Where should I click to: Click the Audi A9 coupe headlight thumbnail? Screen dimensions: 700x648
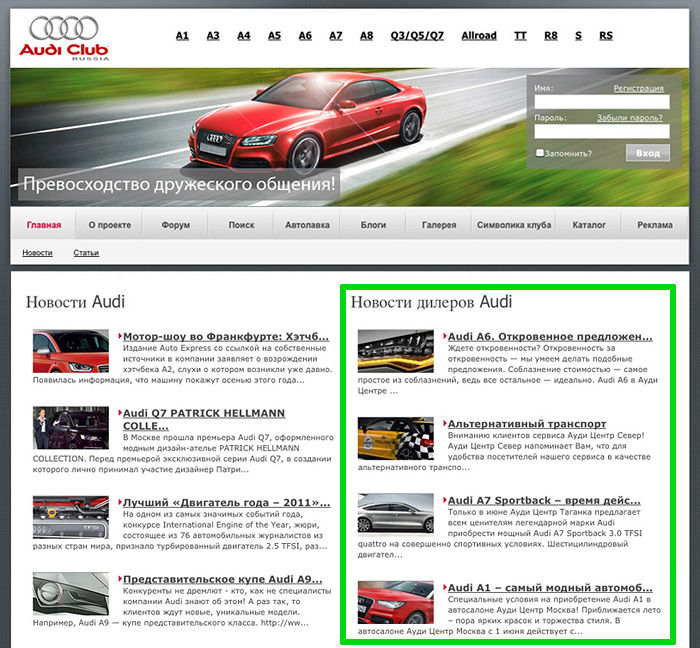pyautogui.click(x=71, y=594)
